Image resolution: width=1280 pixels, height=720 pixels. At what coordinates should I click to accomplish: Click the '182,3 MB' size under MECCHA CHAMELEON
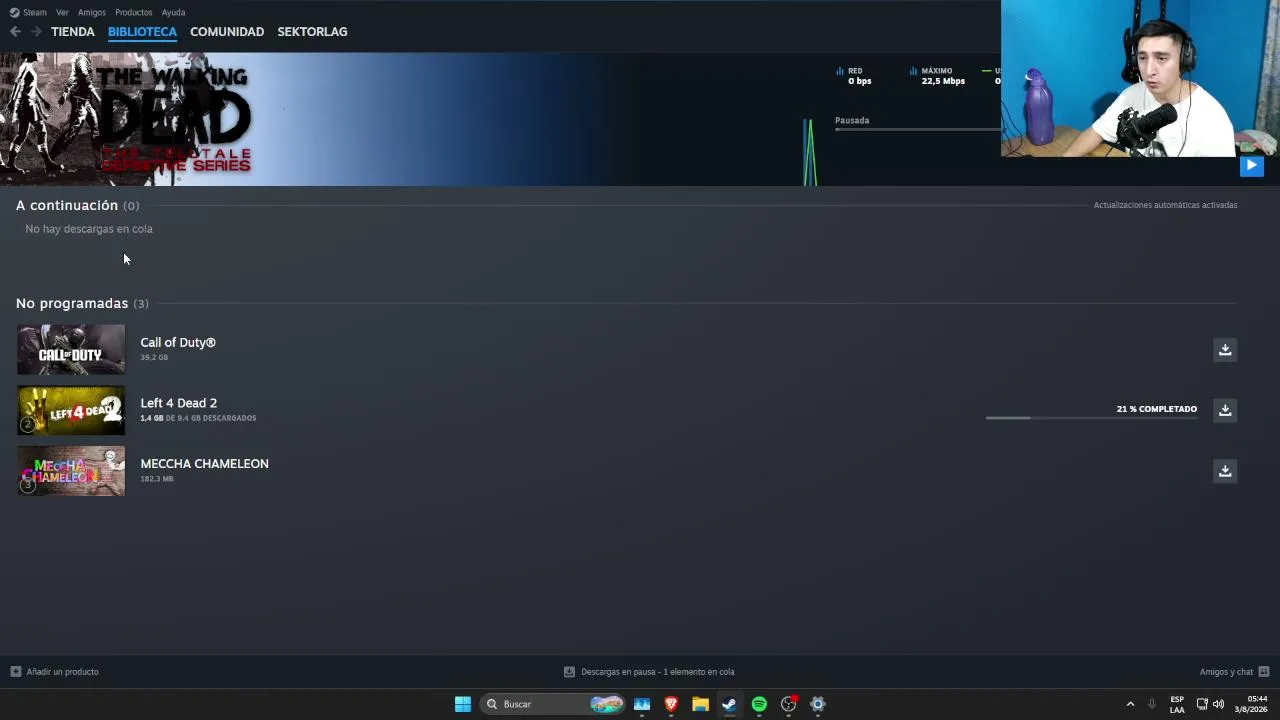pyautogui.click(x=157, y=479)
